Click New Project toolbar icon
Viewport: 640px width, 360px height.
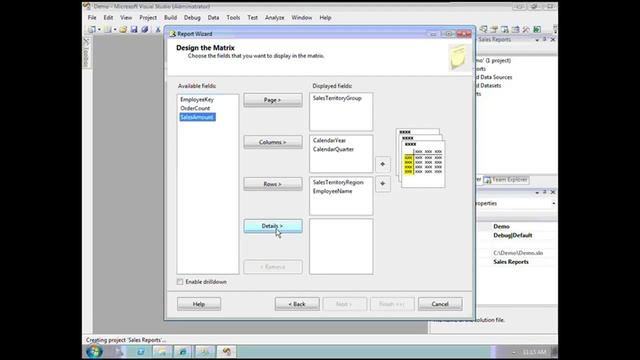92,29
